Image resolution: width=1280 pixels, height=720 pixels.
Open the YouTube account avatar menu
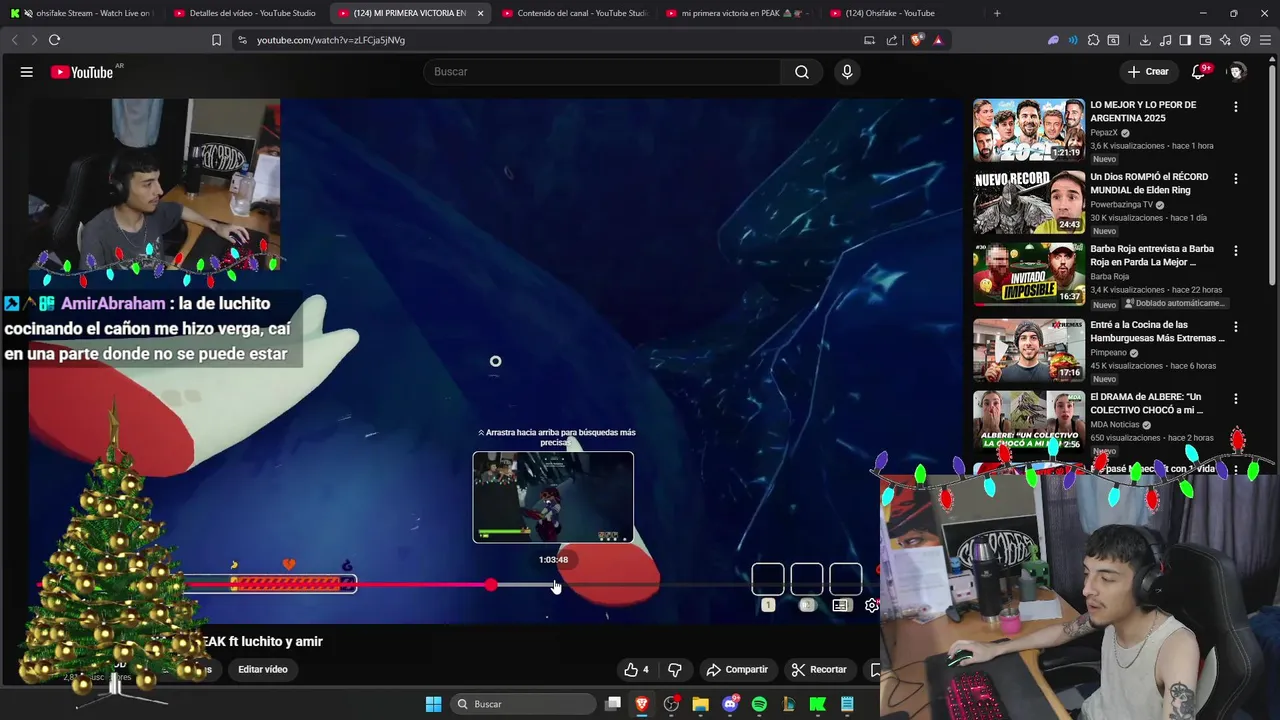coord(1237,72)
